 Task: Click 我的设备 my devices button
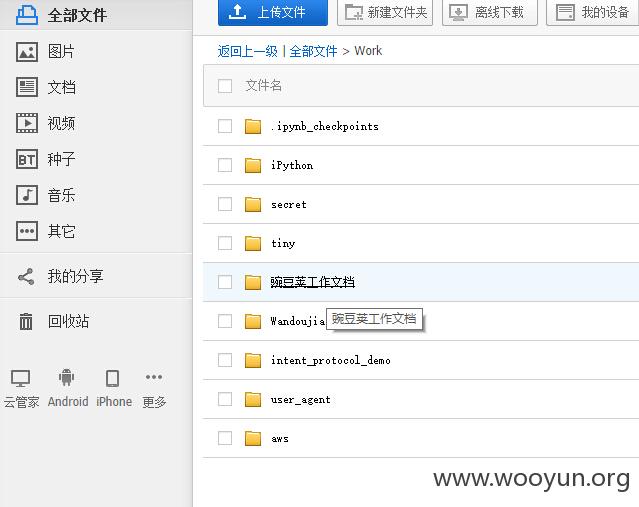(x=593, y=12)
